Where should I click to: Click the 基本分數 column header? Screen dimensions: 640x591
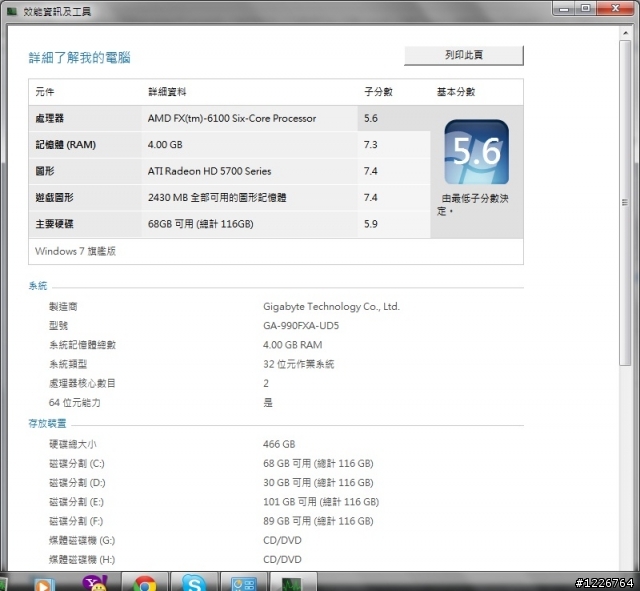[x=456, y=92]
